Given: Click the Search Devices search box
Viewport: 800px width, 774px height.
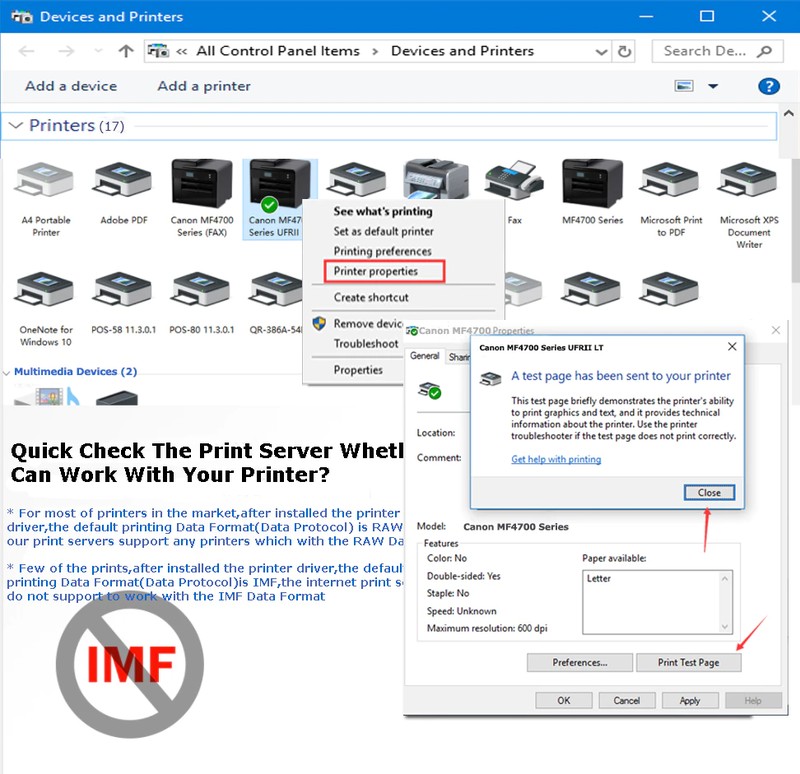Looking at the screenshot, I should (x=710, y=51).
